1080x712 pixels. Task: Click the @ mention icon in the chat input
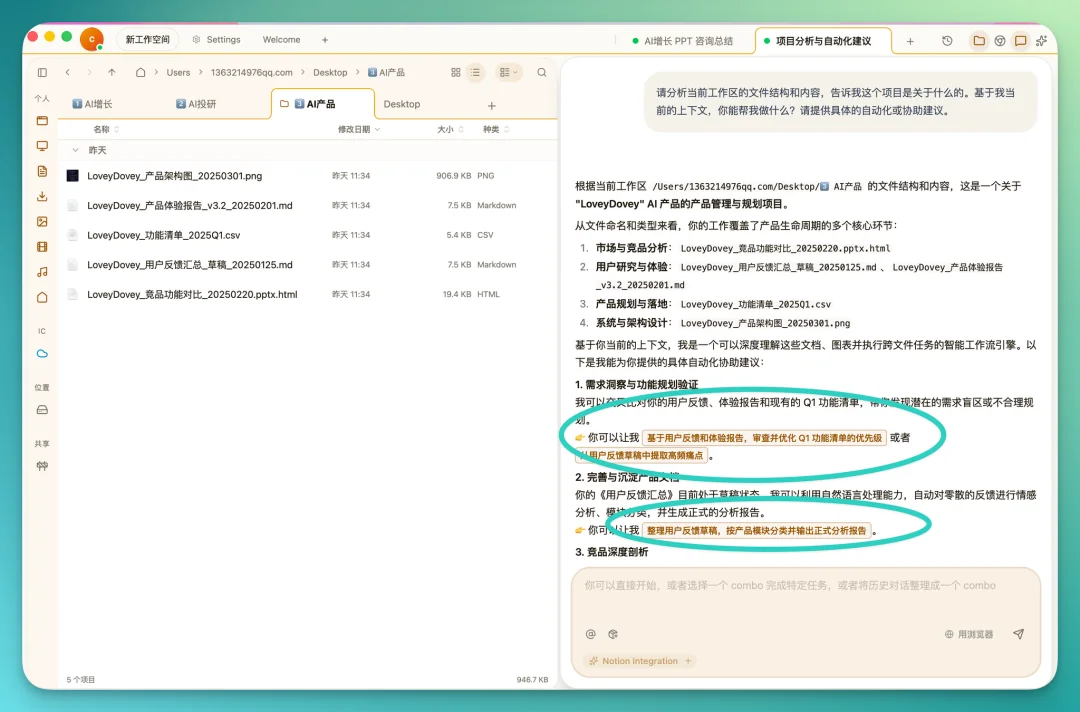(x=591, y=634)
